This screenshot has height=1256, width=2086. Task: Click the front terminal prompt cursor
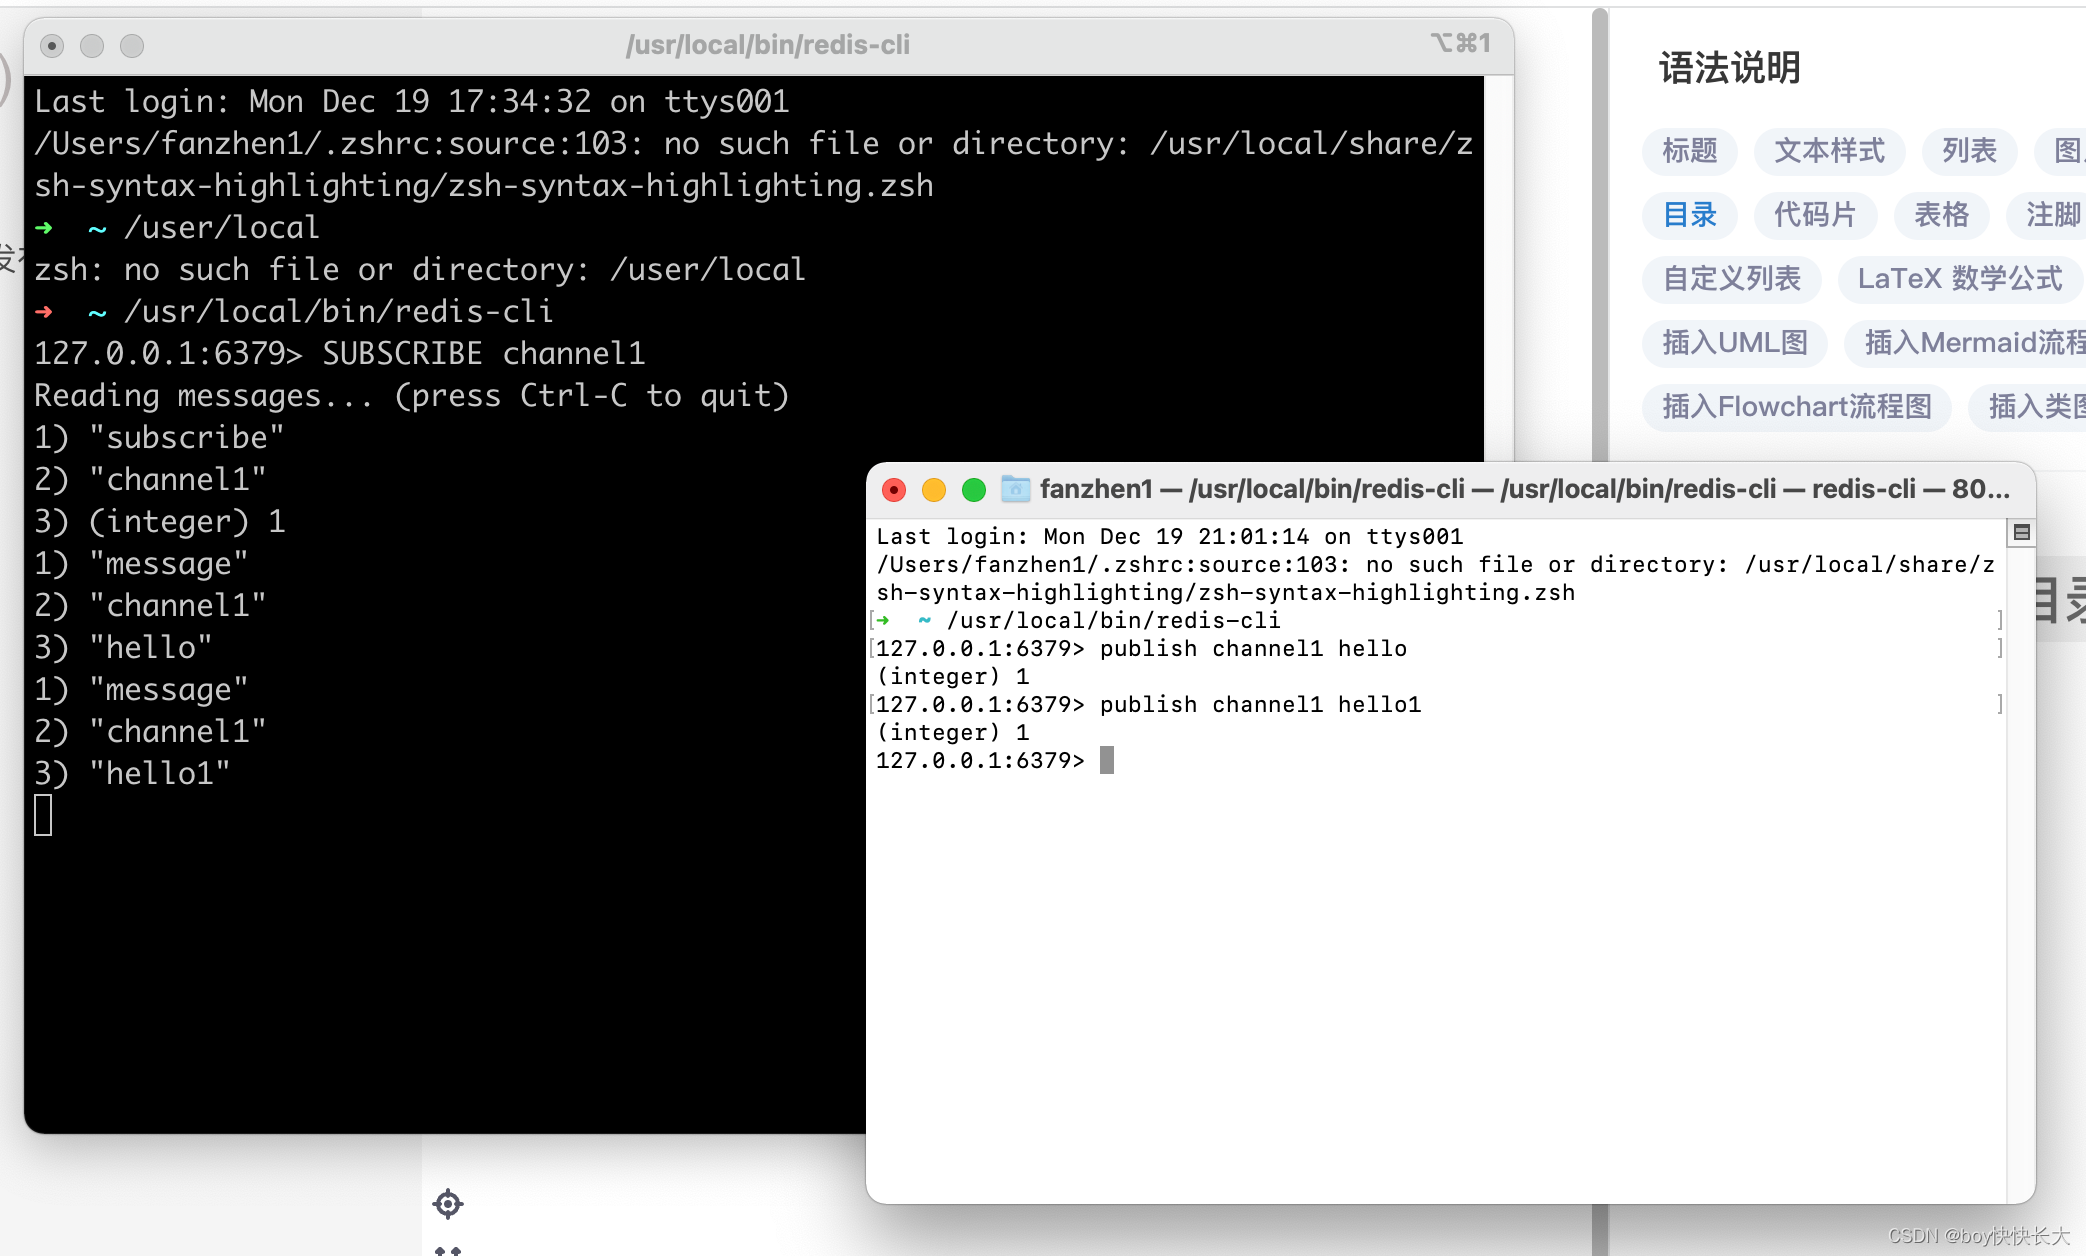tap(1107, 760)
